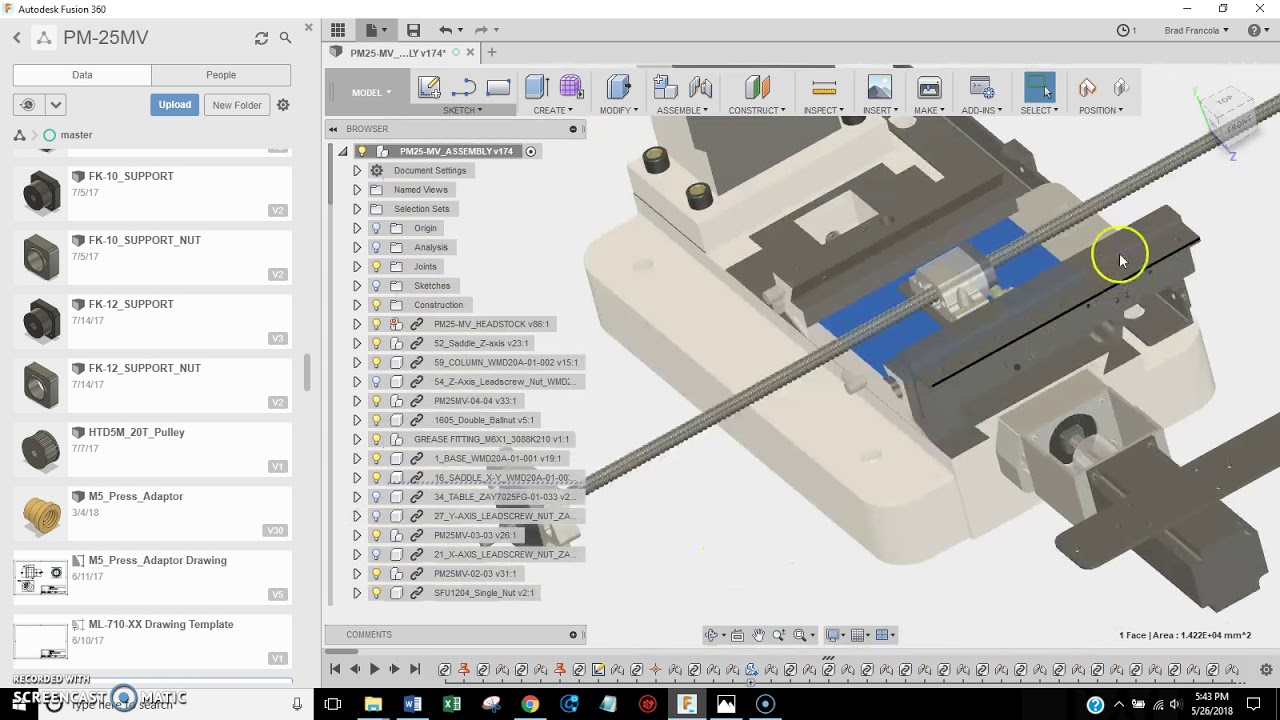Open data panel settings gear
The height and width of the screenshot is (720, 1280).
click(283, 105)
